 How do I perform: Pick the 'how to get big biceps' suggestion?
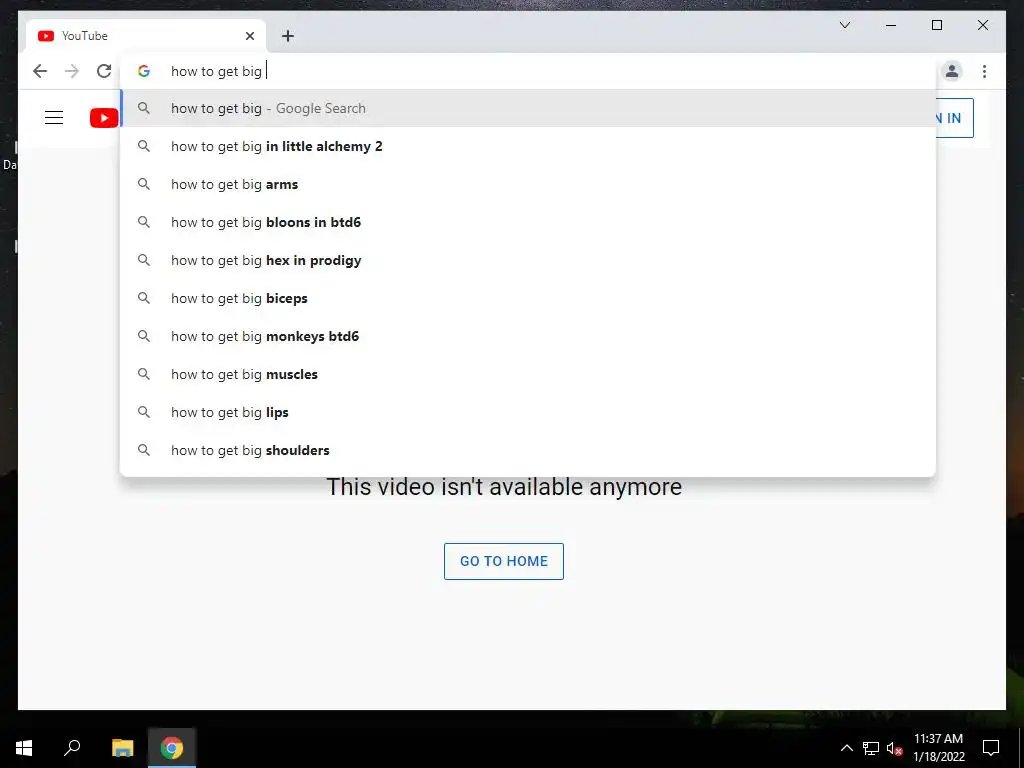[528, 298]
